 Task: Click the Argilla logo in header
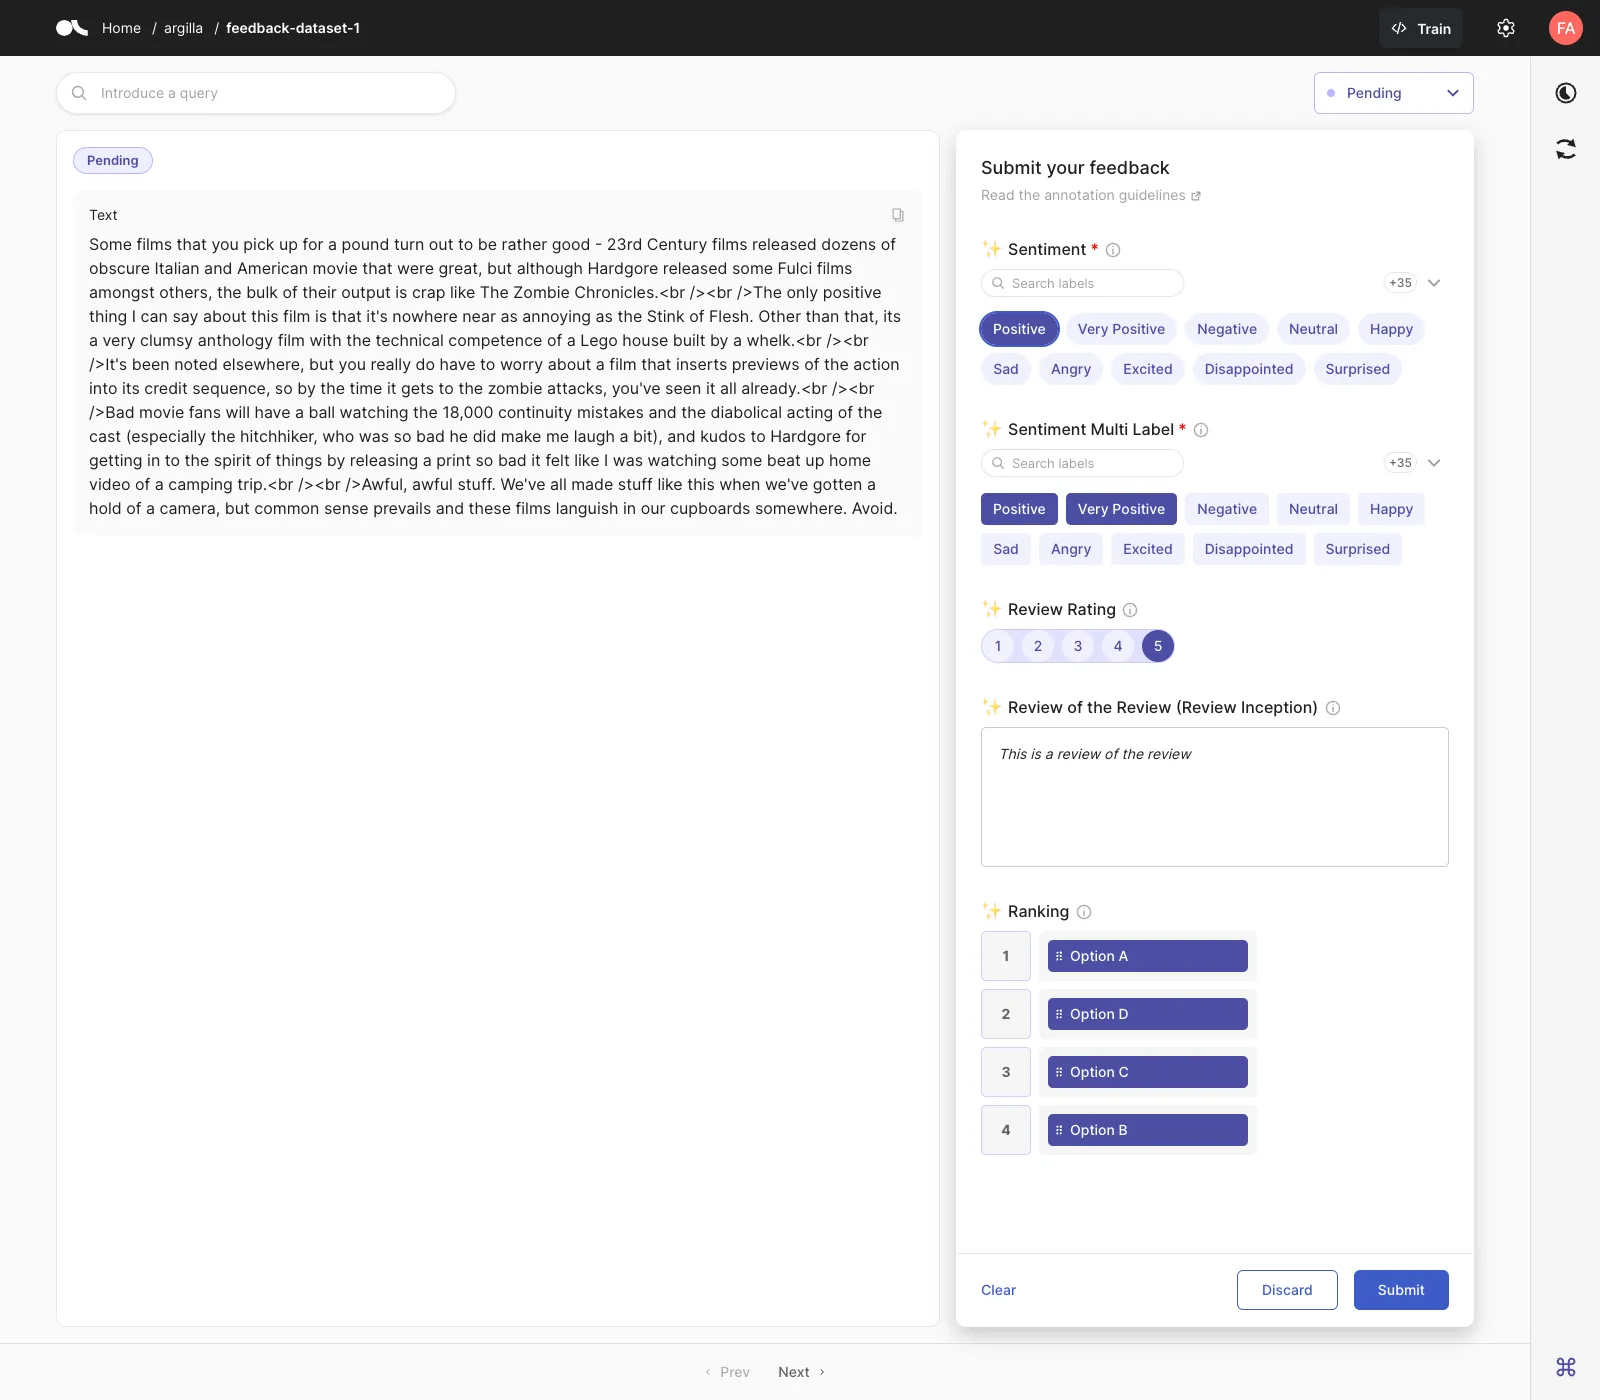pyautogui.click(x=72, y=28)
